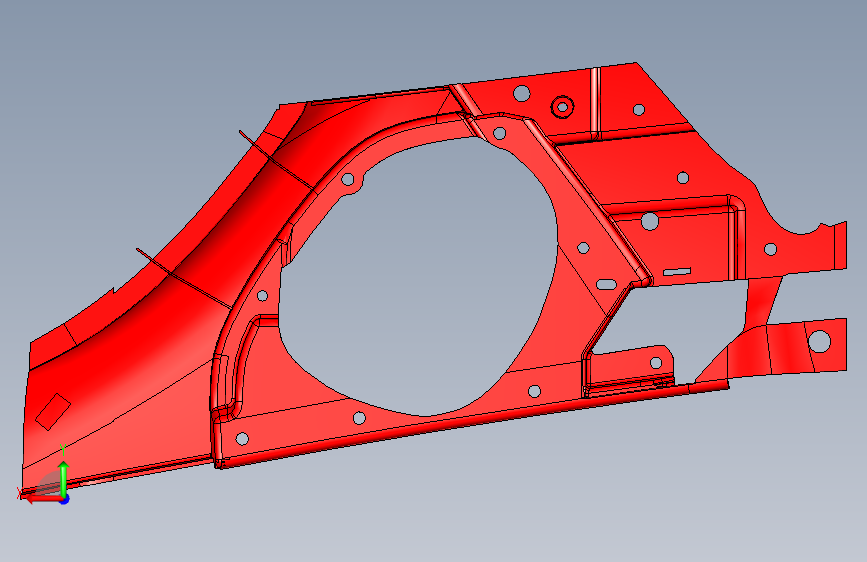867x562 pixels.
Task: Select the diamond-shaped rectangular cutout on the lower-left panel
Action: click(53, 412)
